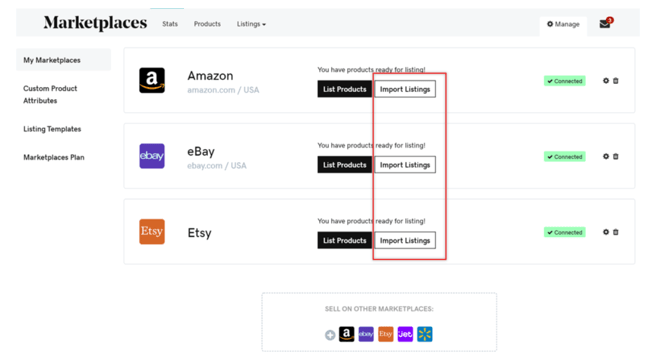The width and height of the screenshot is (656, 364).
Task: Click the amazon.com / USA text
Action: [x=223, y=90]
